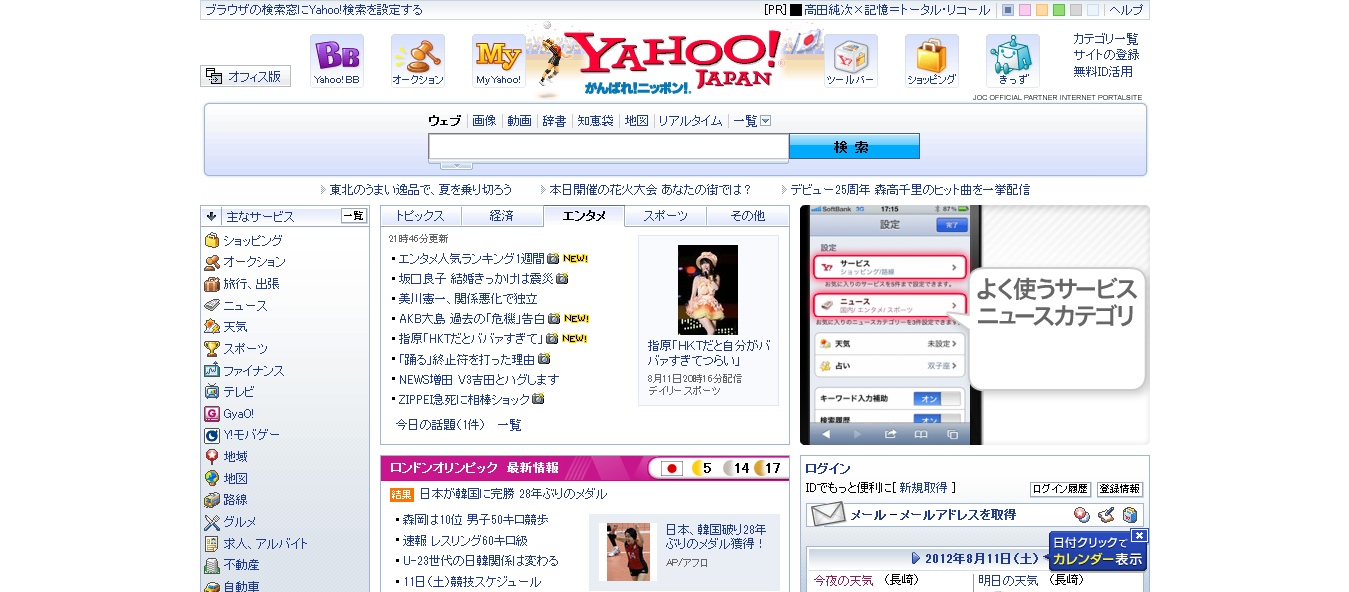Click the red-star ball icon in mail row
The width and height of the screenshot is (1349, 592).
(x=1082, y=515)
